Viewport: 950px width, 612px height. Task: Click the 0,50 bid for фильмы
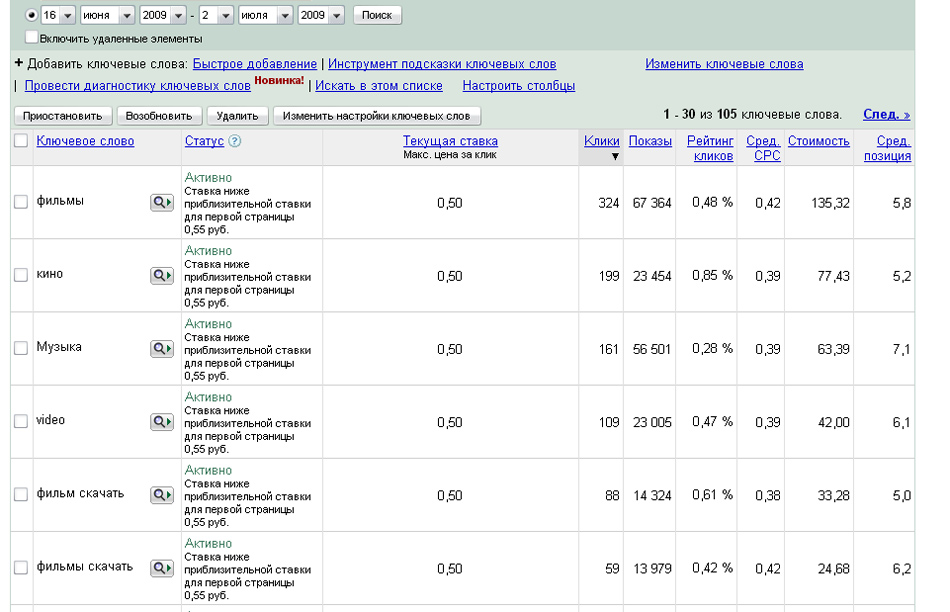point(450,203)
